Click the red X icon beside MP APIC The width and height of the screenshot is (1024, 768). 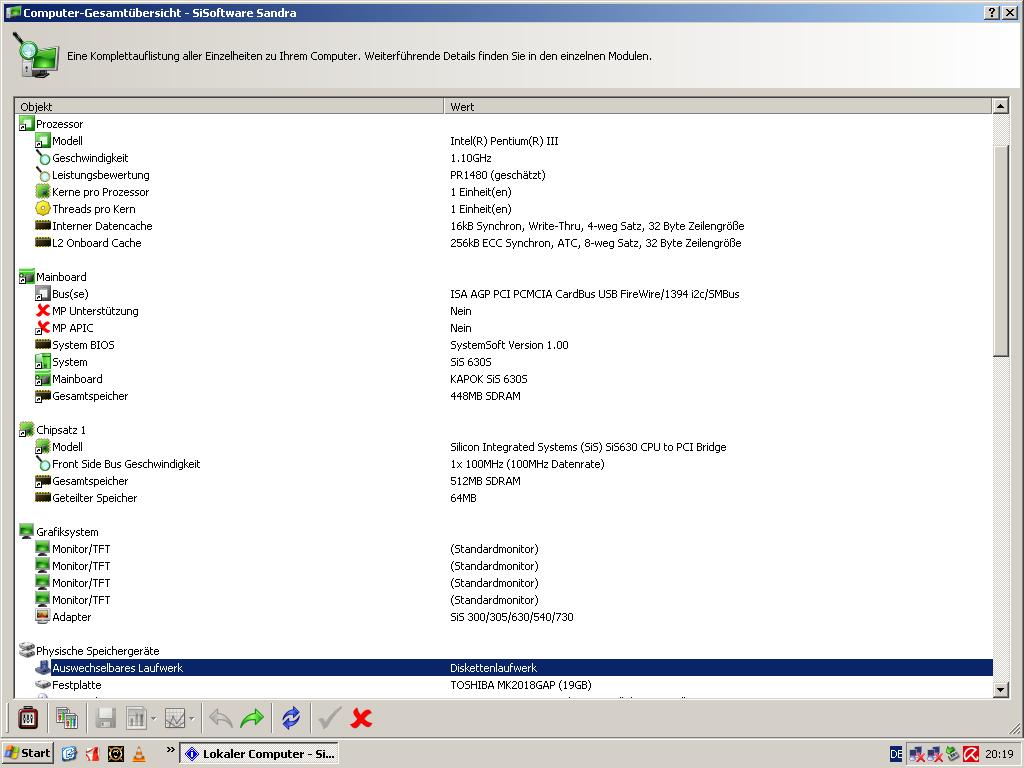[x=42, y=327]
